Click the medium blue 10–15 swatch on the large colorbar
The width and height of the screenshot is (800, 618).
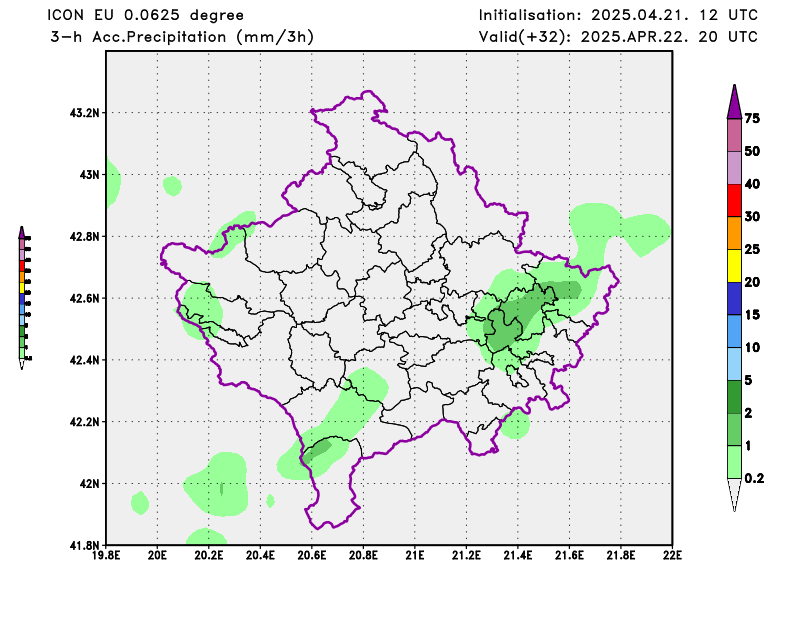[734, 331]
